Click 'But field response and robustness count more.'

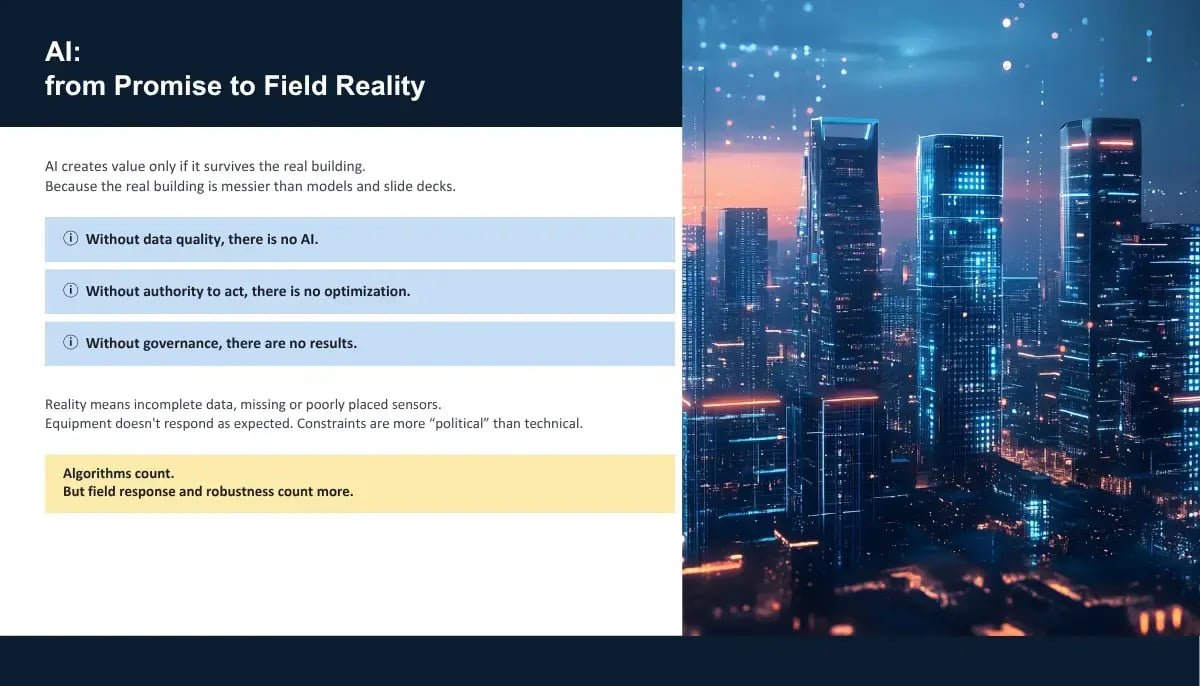click(208, 492)
